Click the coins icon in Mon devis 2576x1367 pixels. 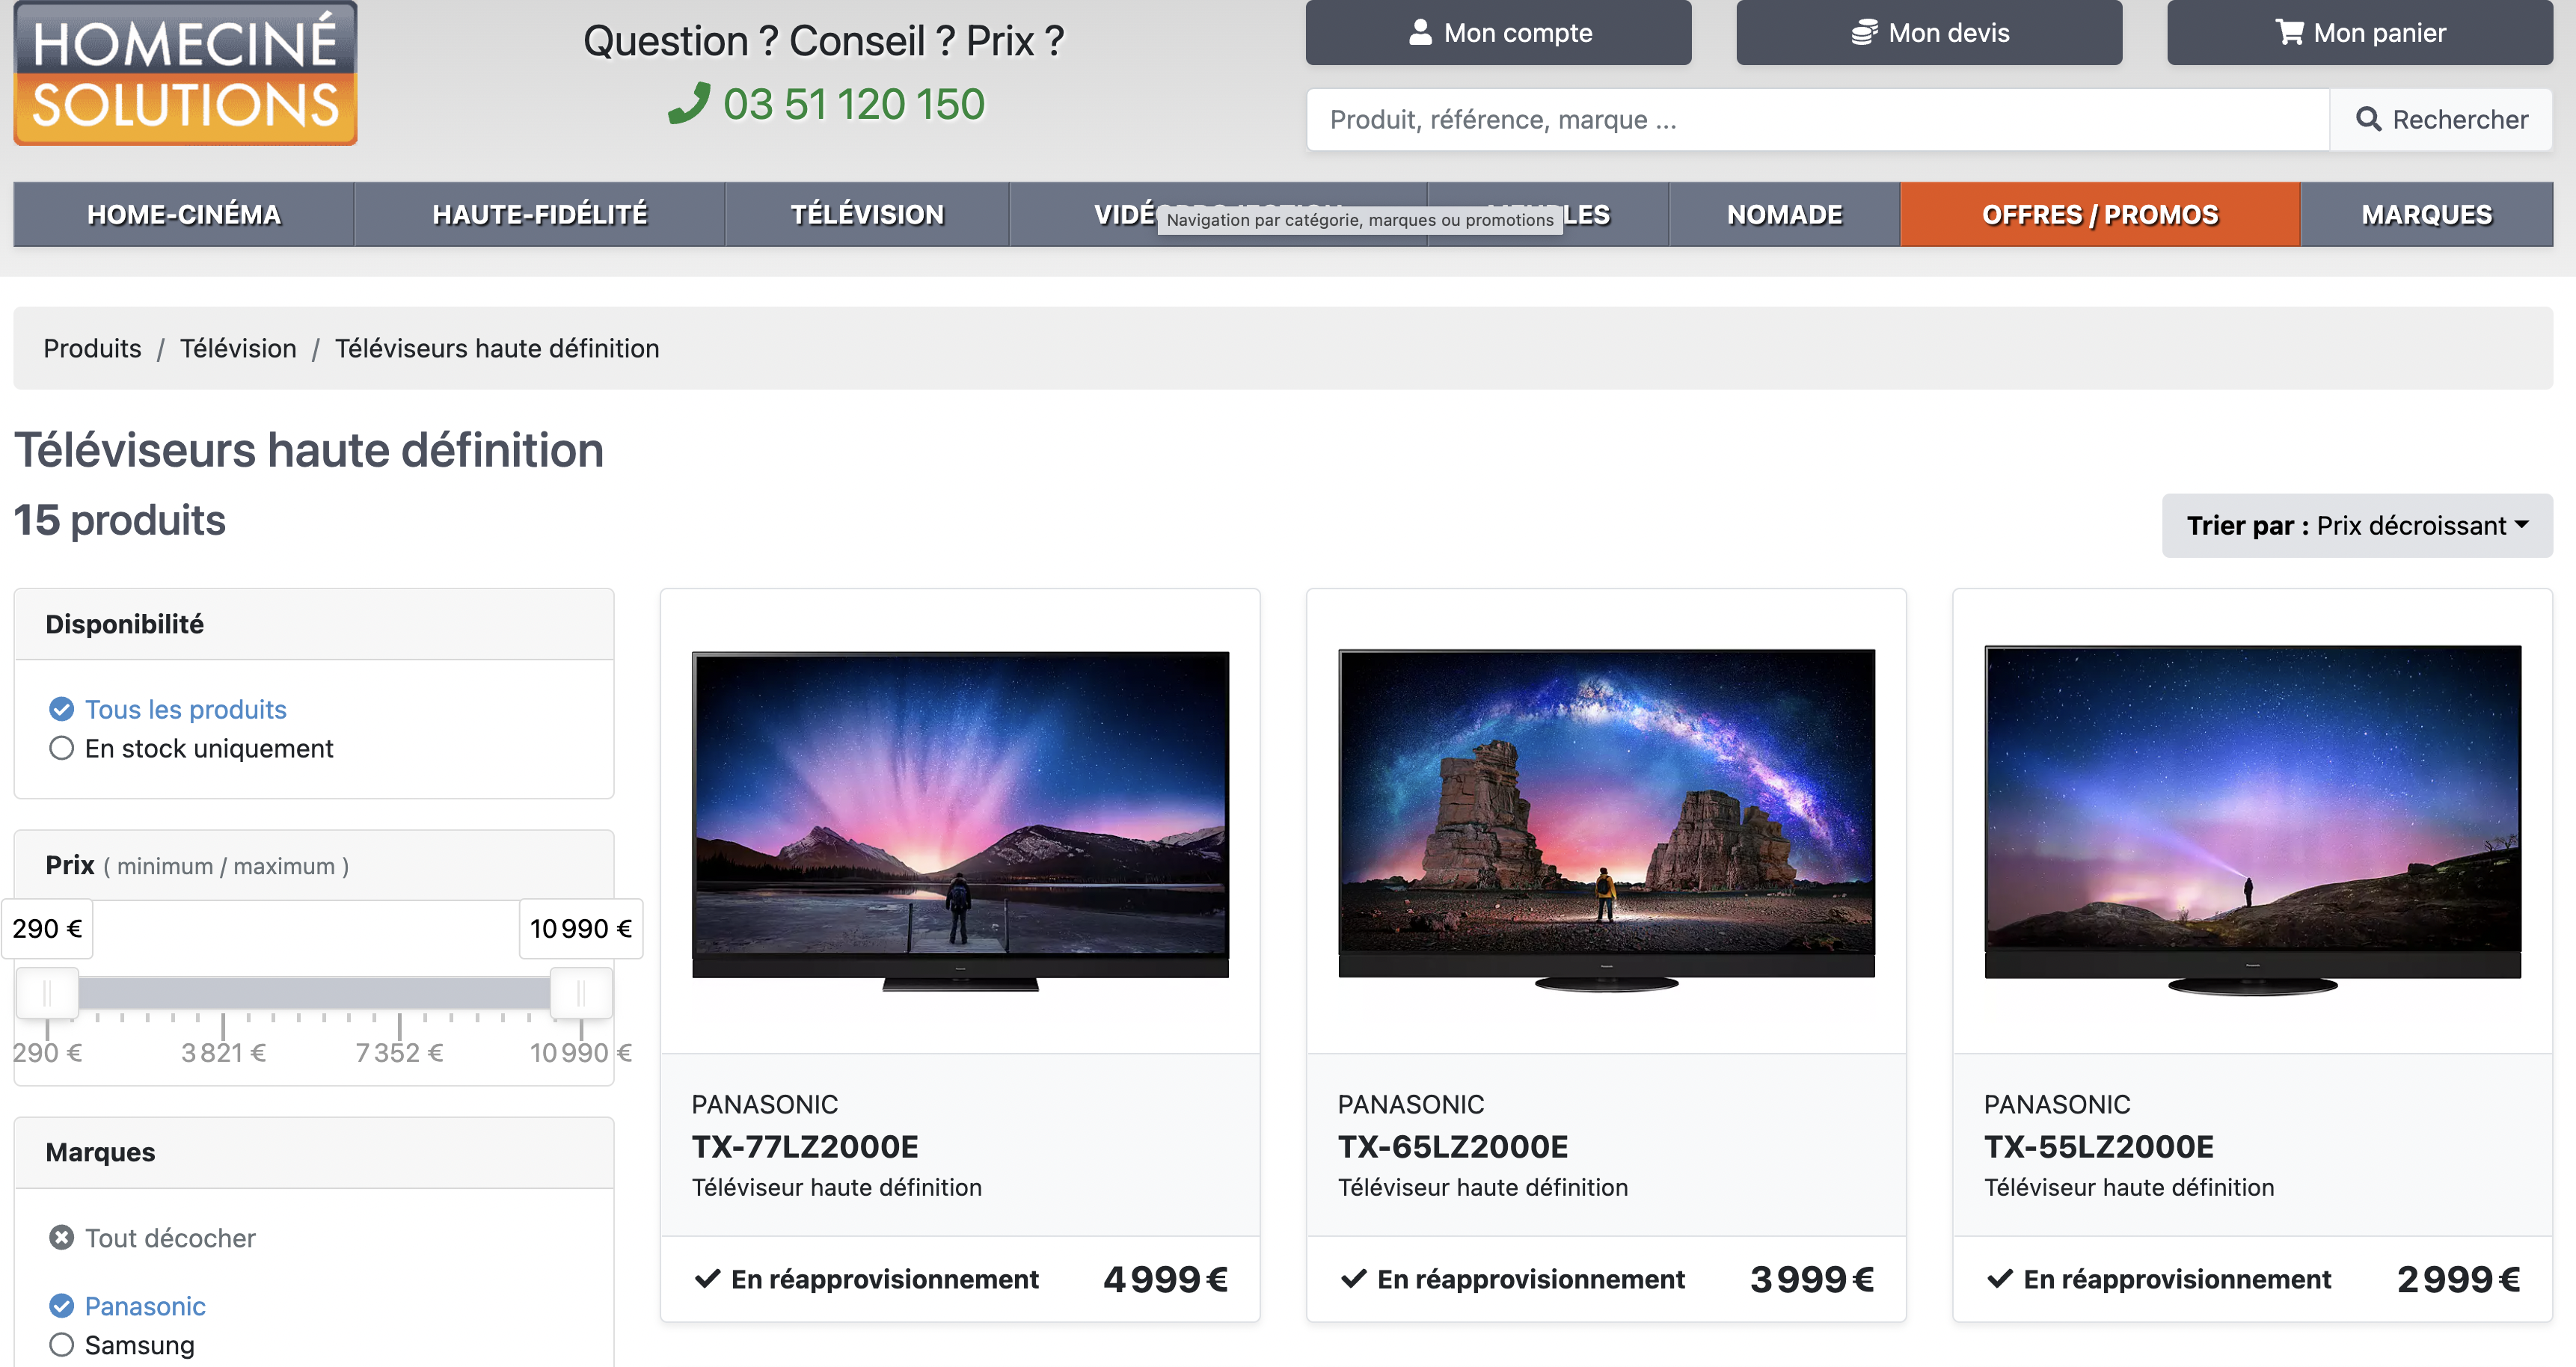[1864, 32]
